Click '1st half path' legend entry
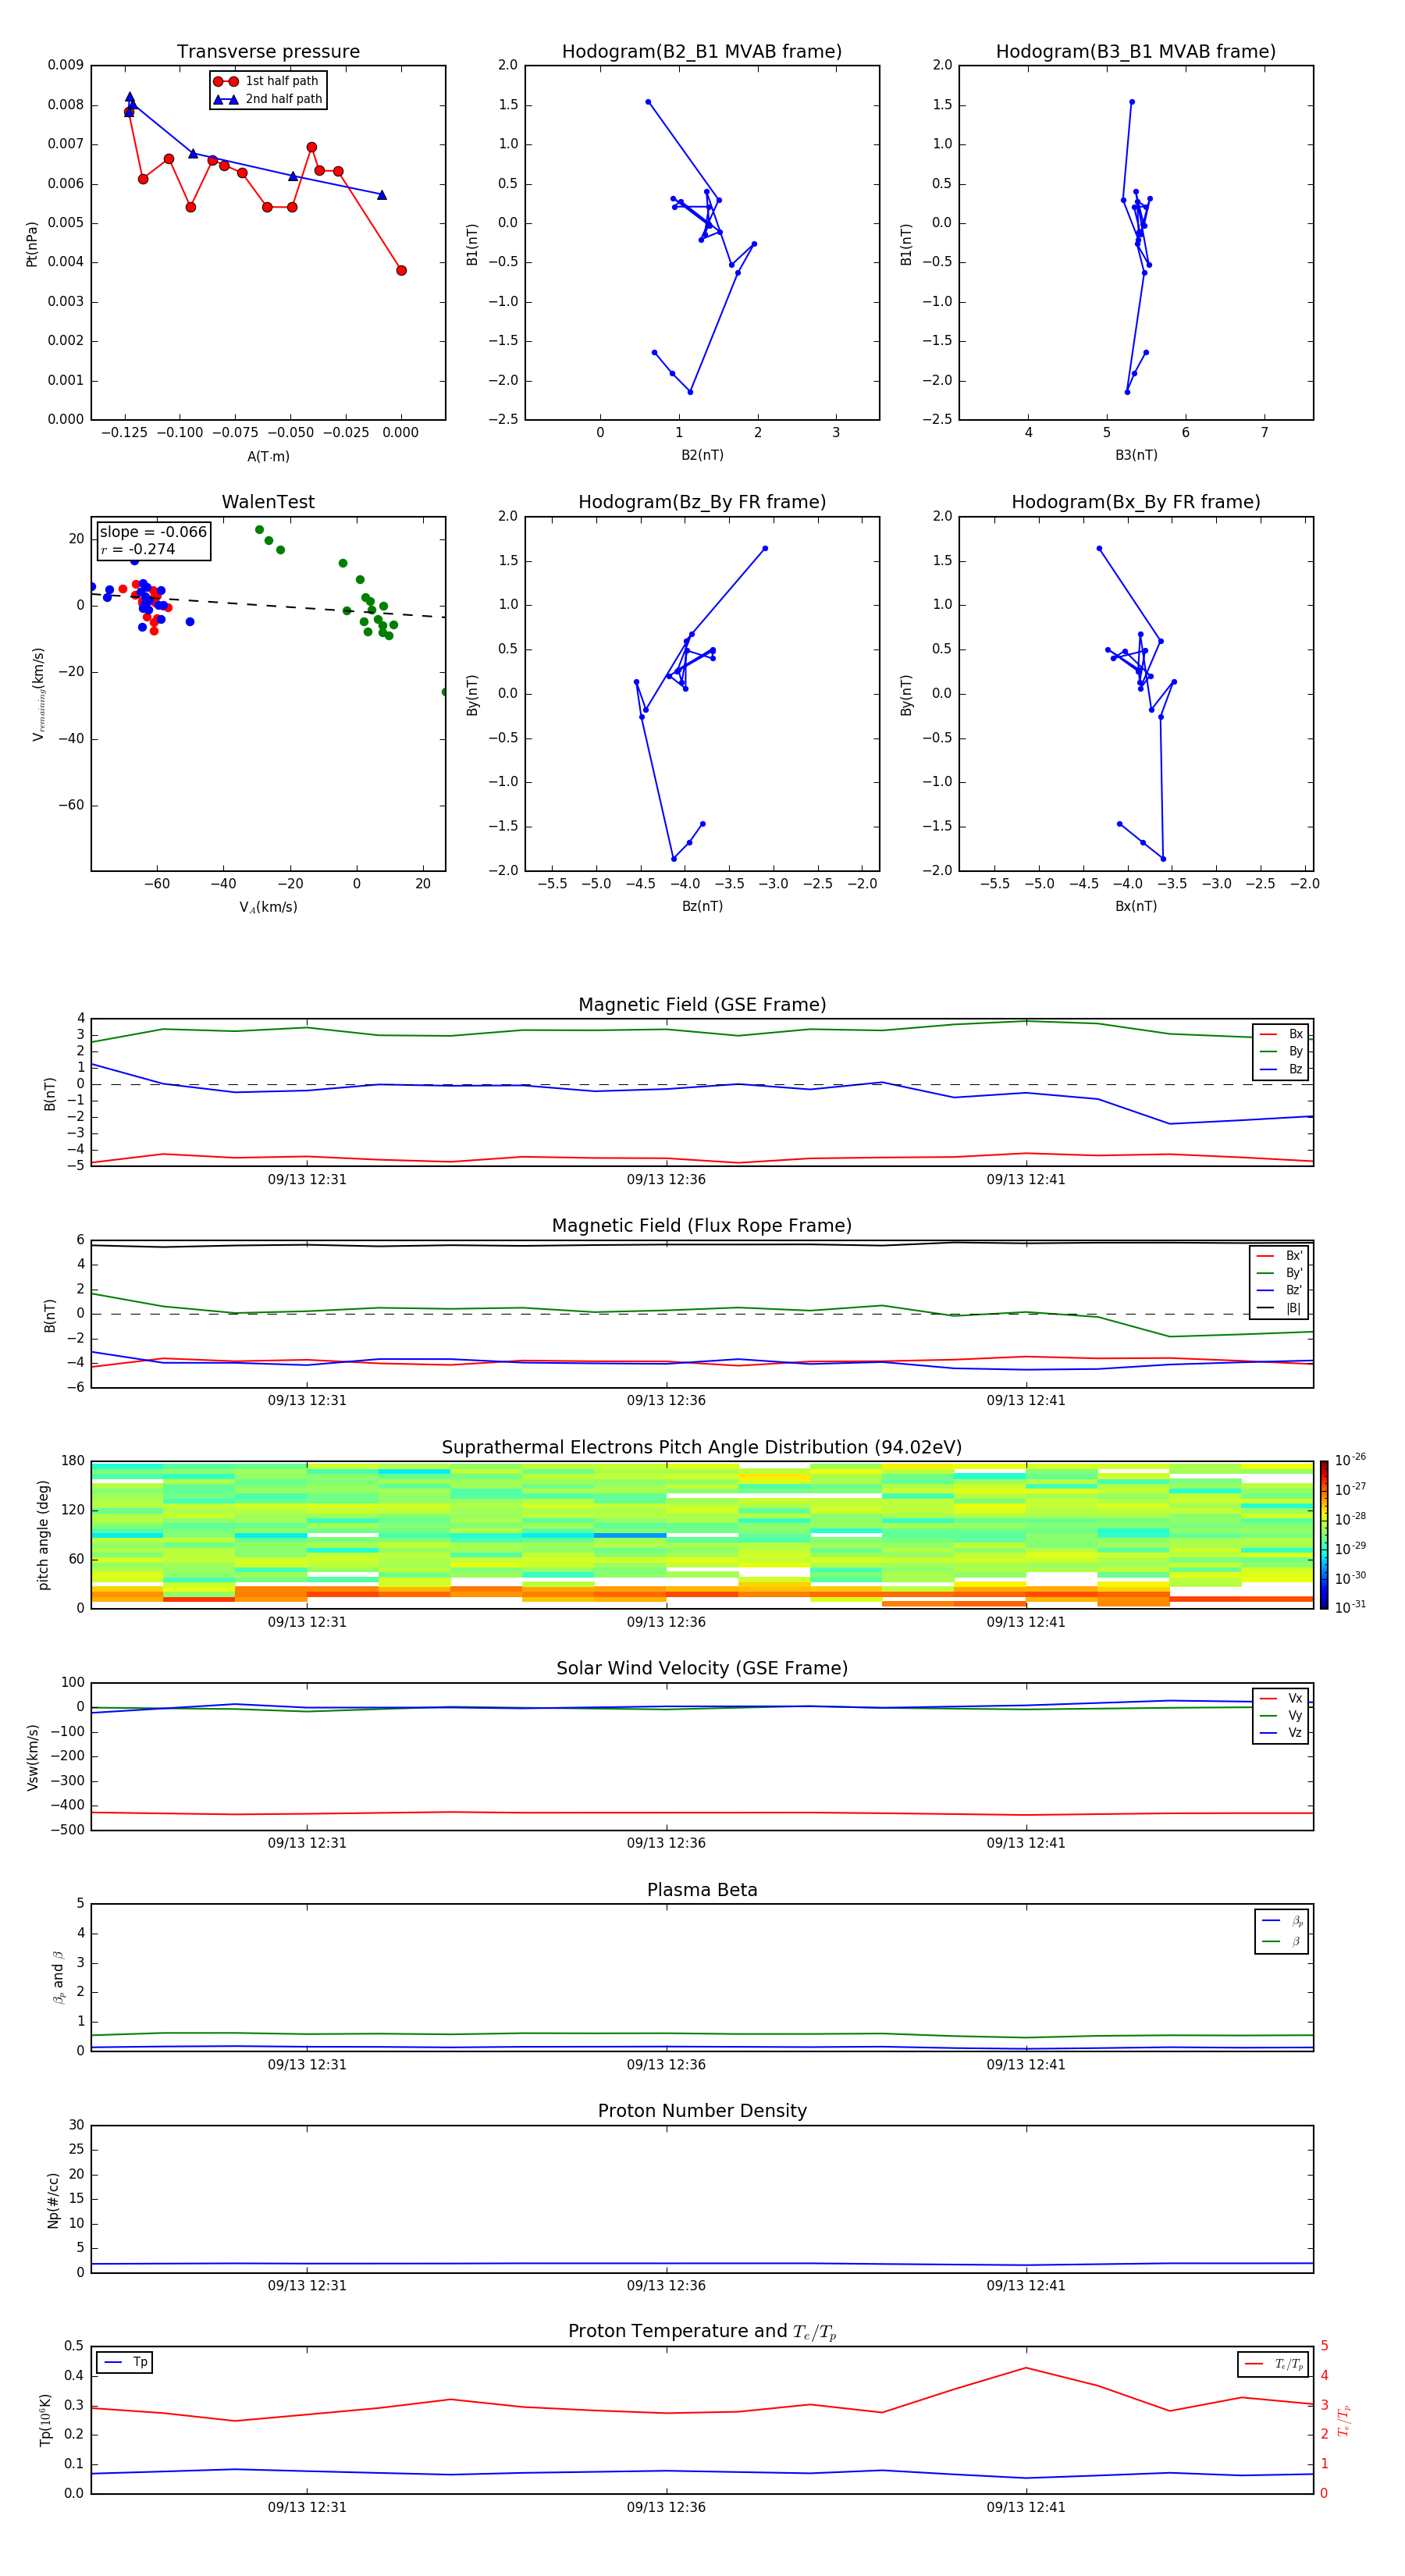This screenshot has height=2576, width=1405. coord(266,81)
